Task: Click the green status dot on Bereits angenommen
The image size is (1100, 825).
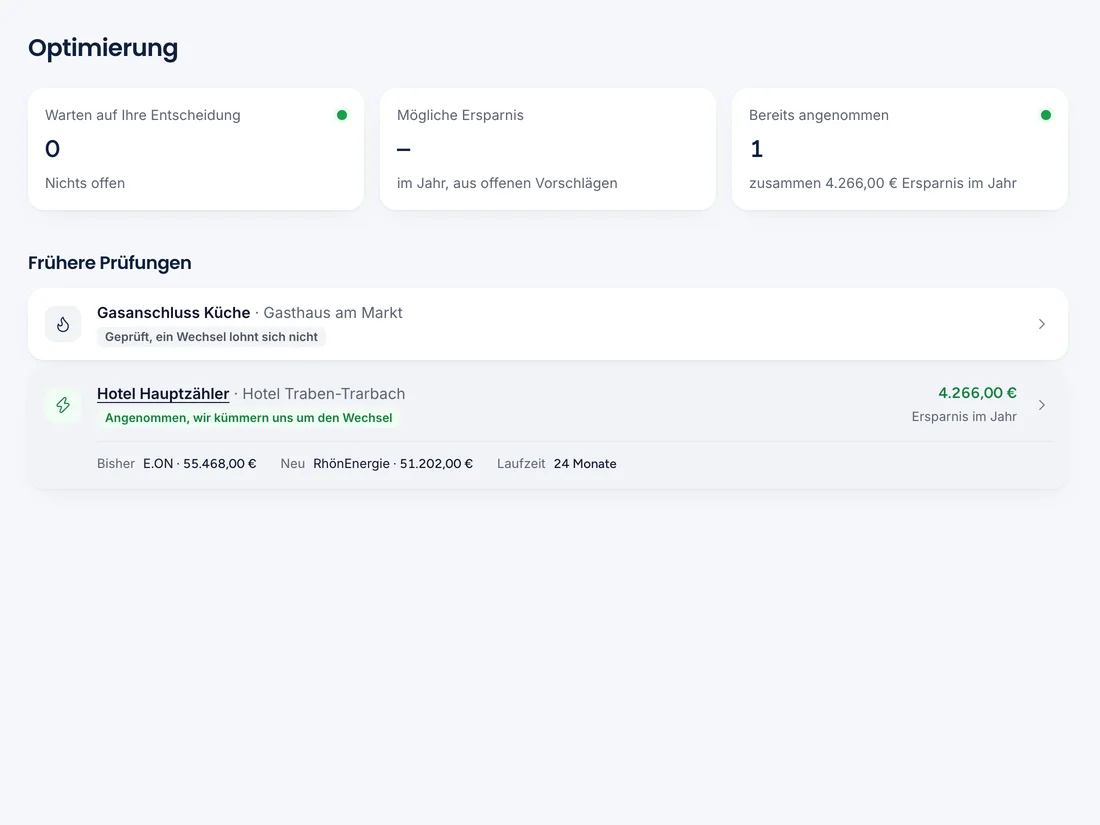Action: tap(1045, 115)
